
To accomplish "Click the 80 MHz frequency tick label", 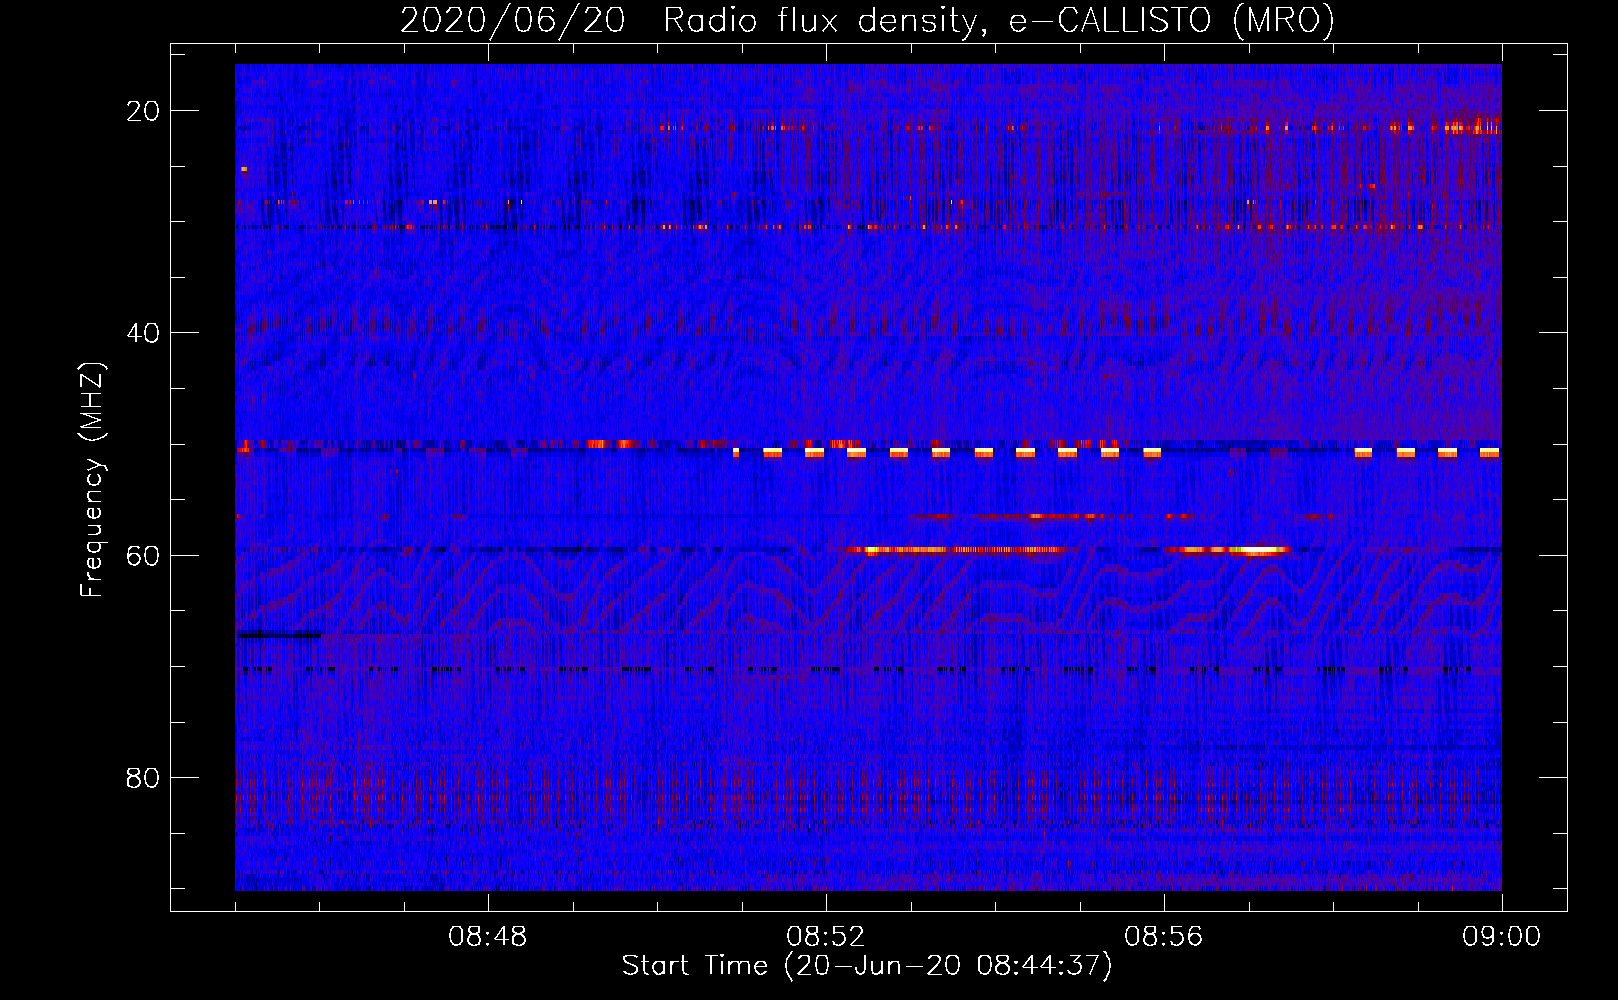I will click(144, 778).
